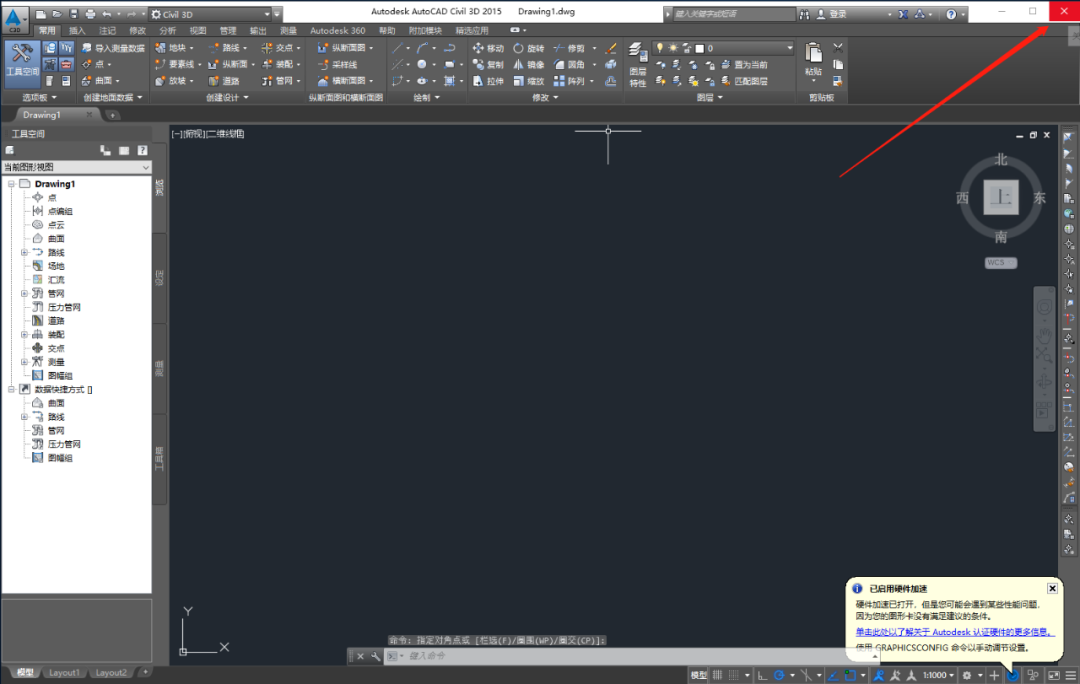Collapse the 数据快捷方式 tree node
1080x684 pixels.
11,389
